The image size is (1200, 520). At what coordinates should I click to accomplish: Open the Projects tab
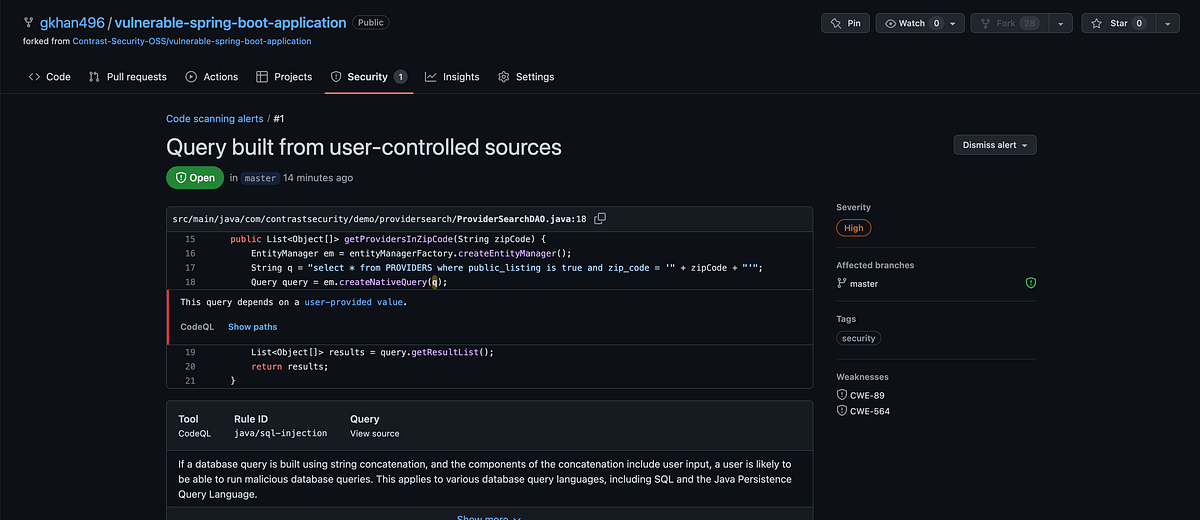point(284,77)
